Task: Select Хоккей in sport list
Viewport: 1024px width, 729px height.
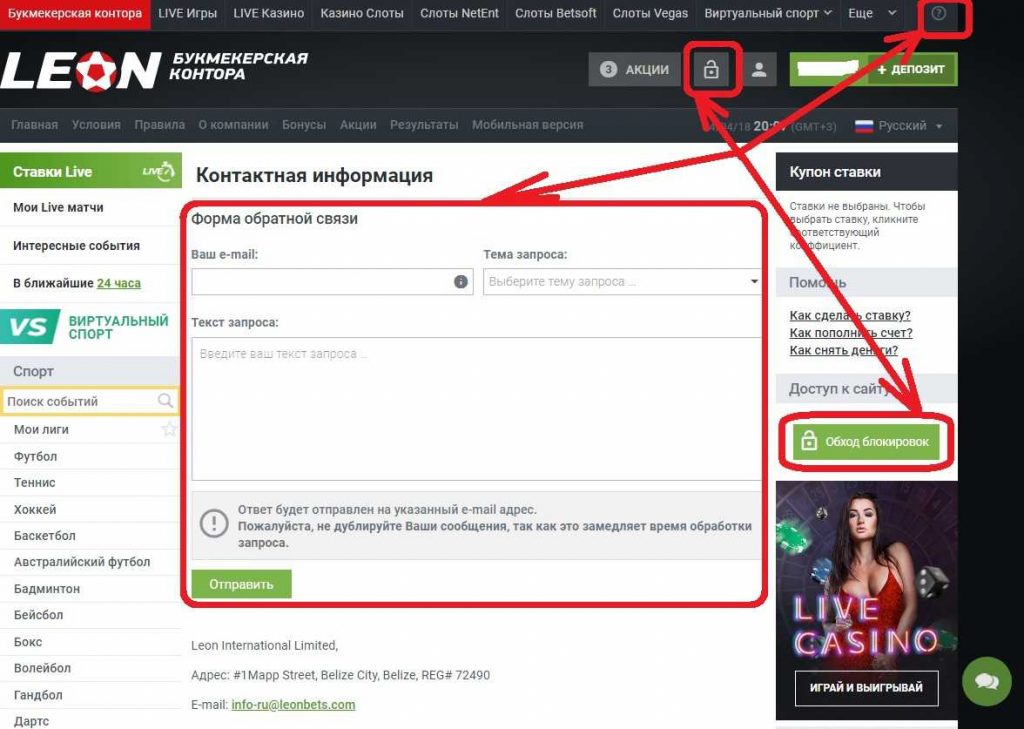Action: 35,510
